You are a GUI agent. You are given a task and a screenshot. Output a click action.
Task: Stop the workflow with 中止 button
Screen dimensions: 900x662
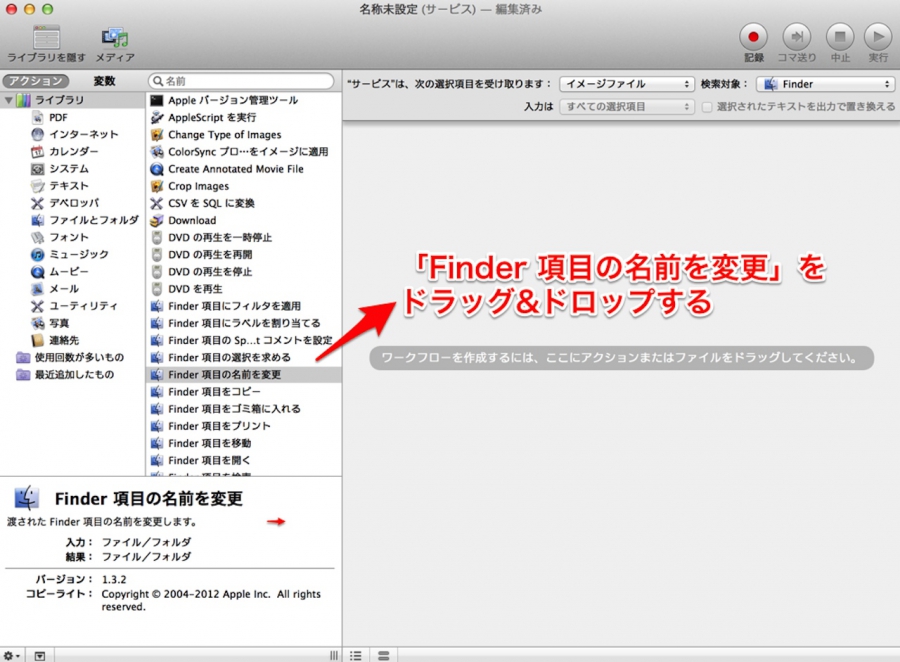[840, 37]
